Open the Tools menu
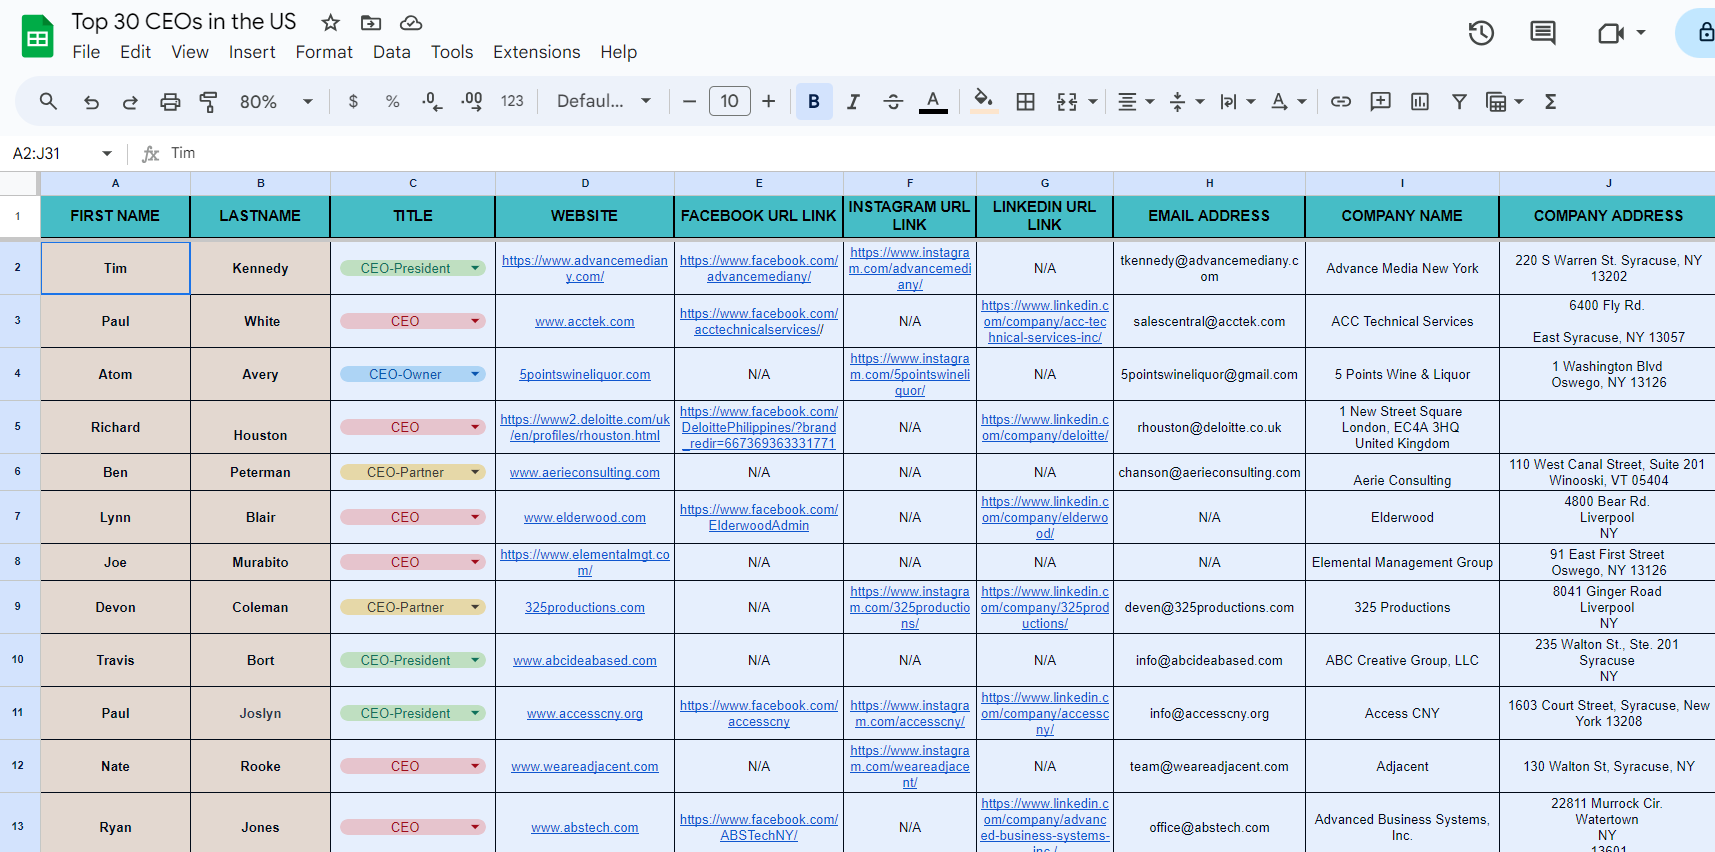The width and height of the screenshot is (1715, 852). [x=452, y=52]
